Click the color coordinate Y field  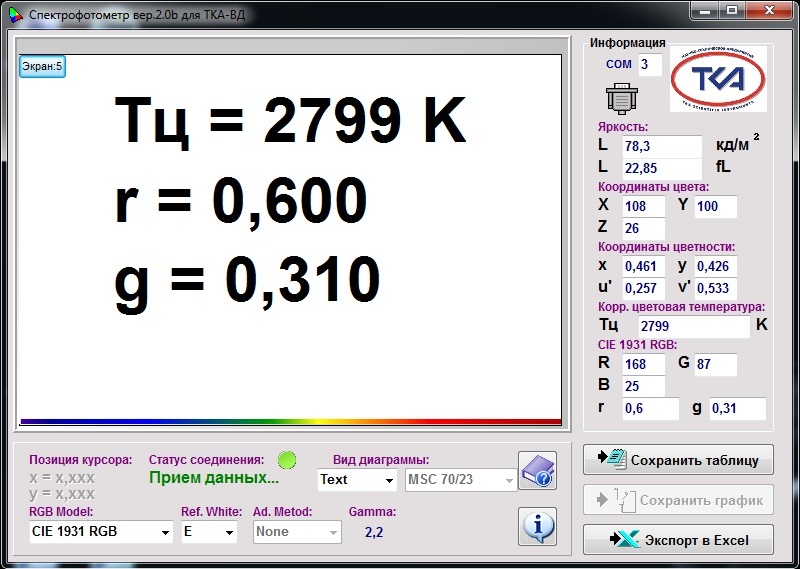click(715, 207)
